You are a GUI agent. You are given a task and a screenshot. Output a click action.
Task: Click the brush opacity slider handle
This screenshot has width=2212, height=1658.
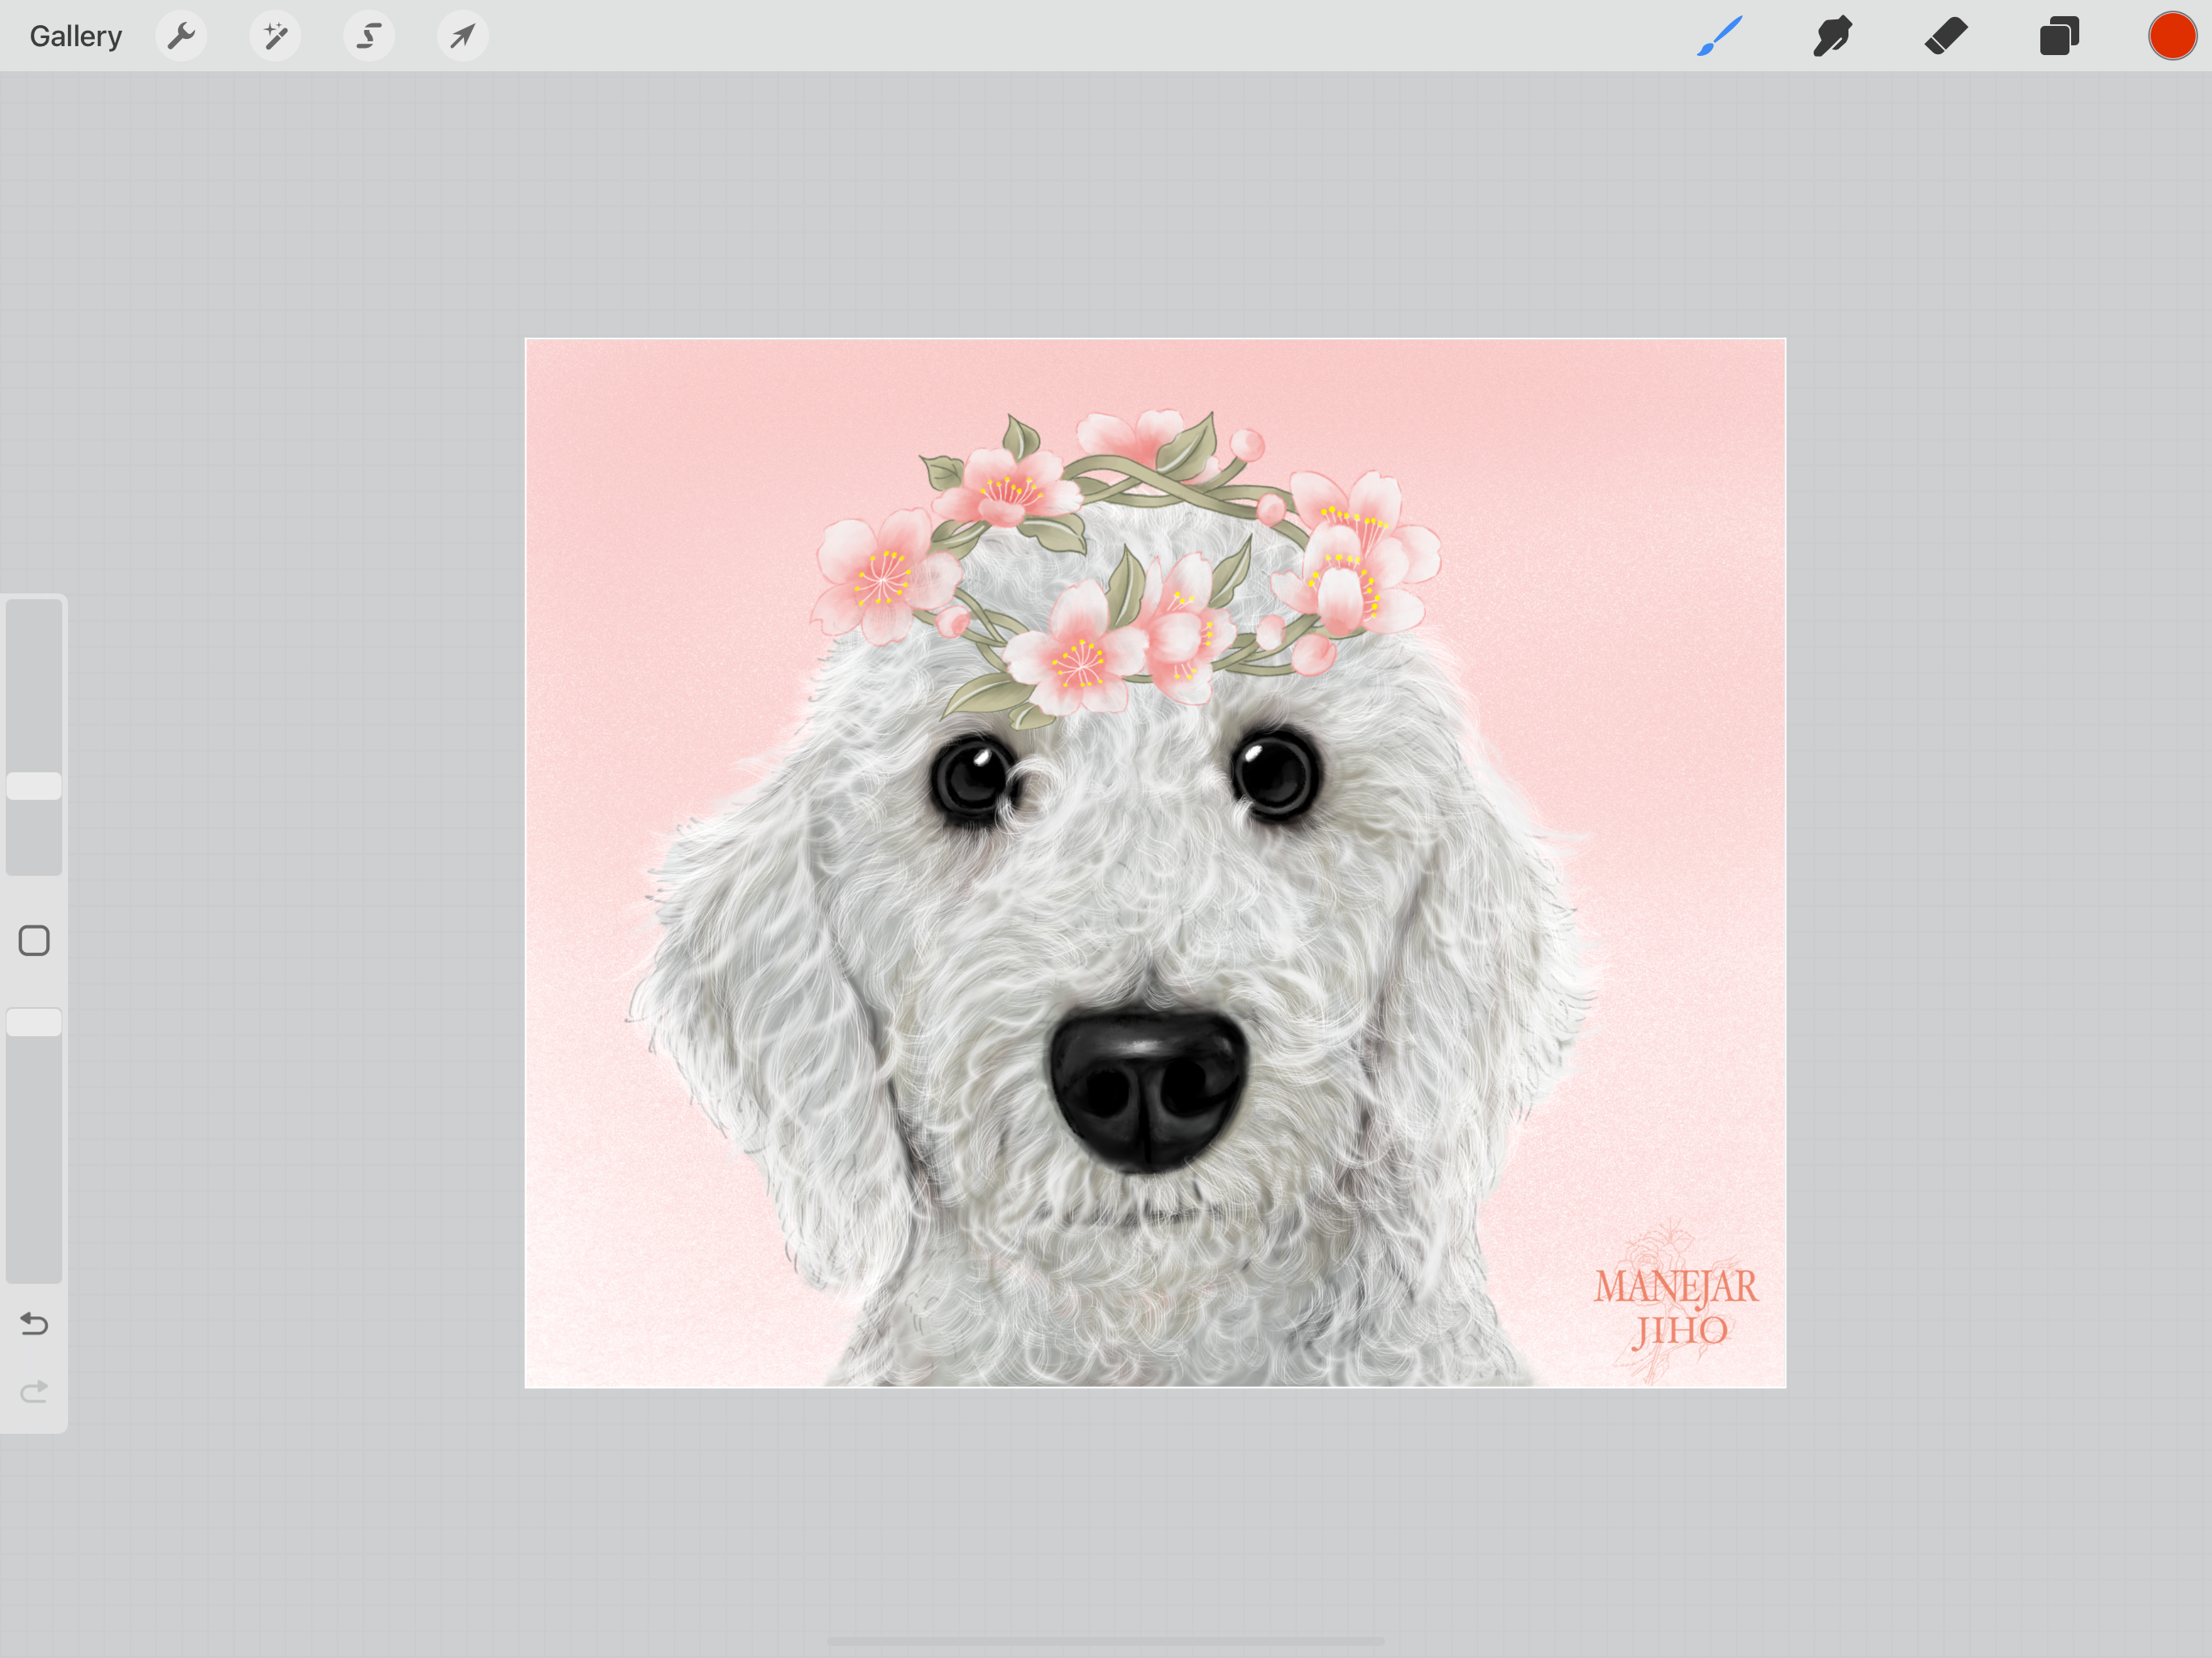click(34, 1022)
